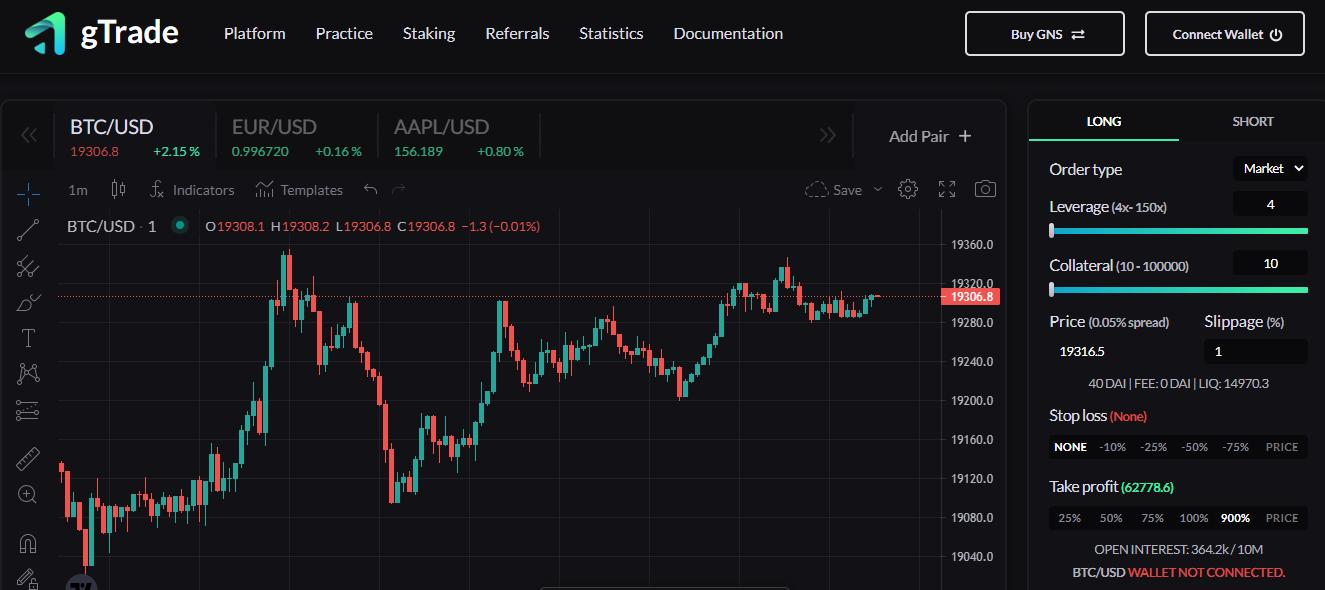
Task: Switch to the SHORT tab
Action: (1252, 122)
